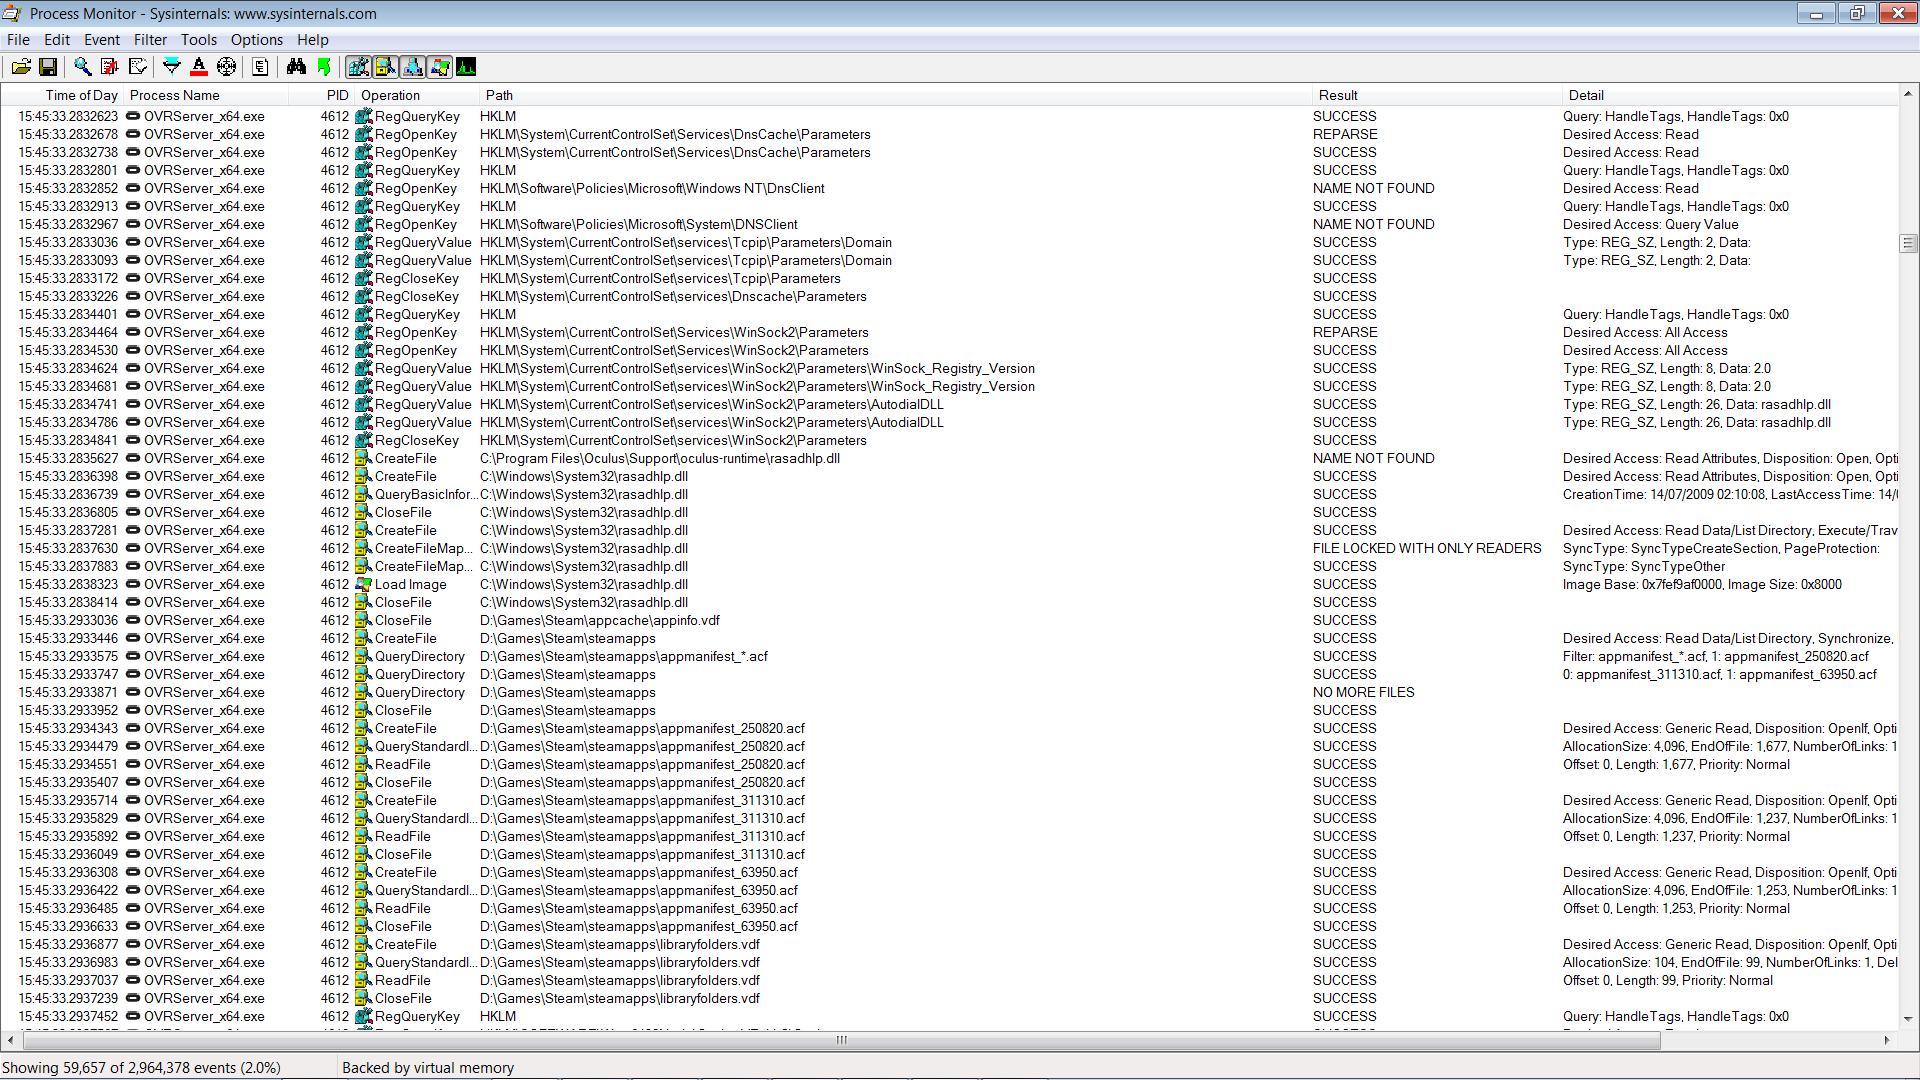Image resolution: width=1920 pixels, height=1080 pixels.
Task: Click the PID column header
Action: 322,95
